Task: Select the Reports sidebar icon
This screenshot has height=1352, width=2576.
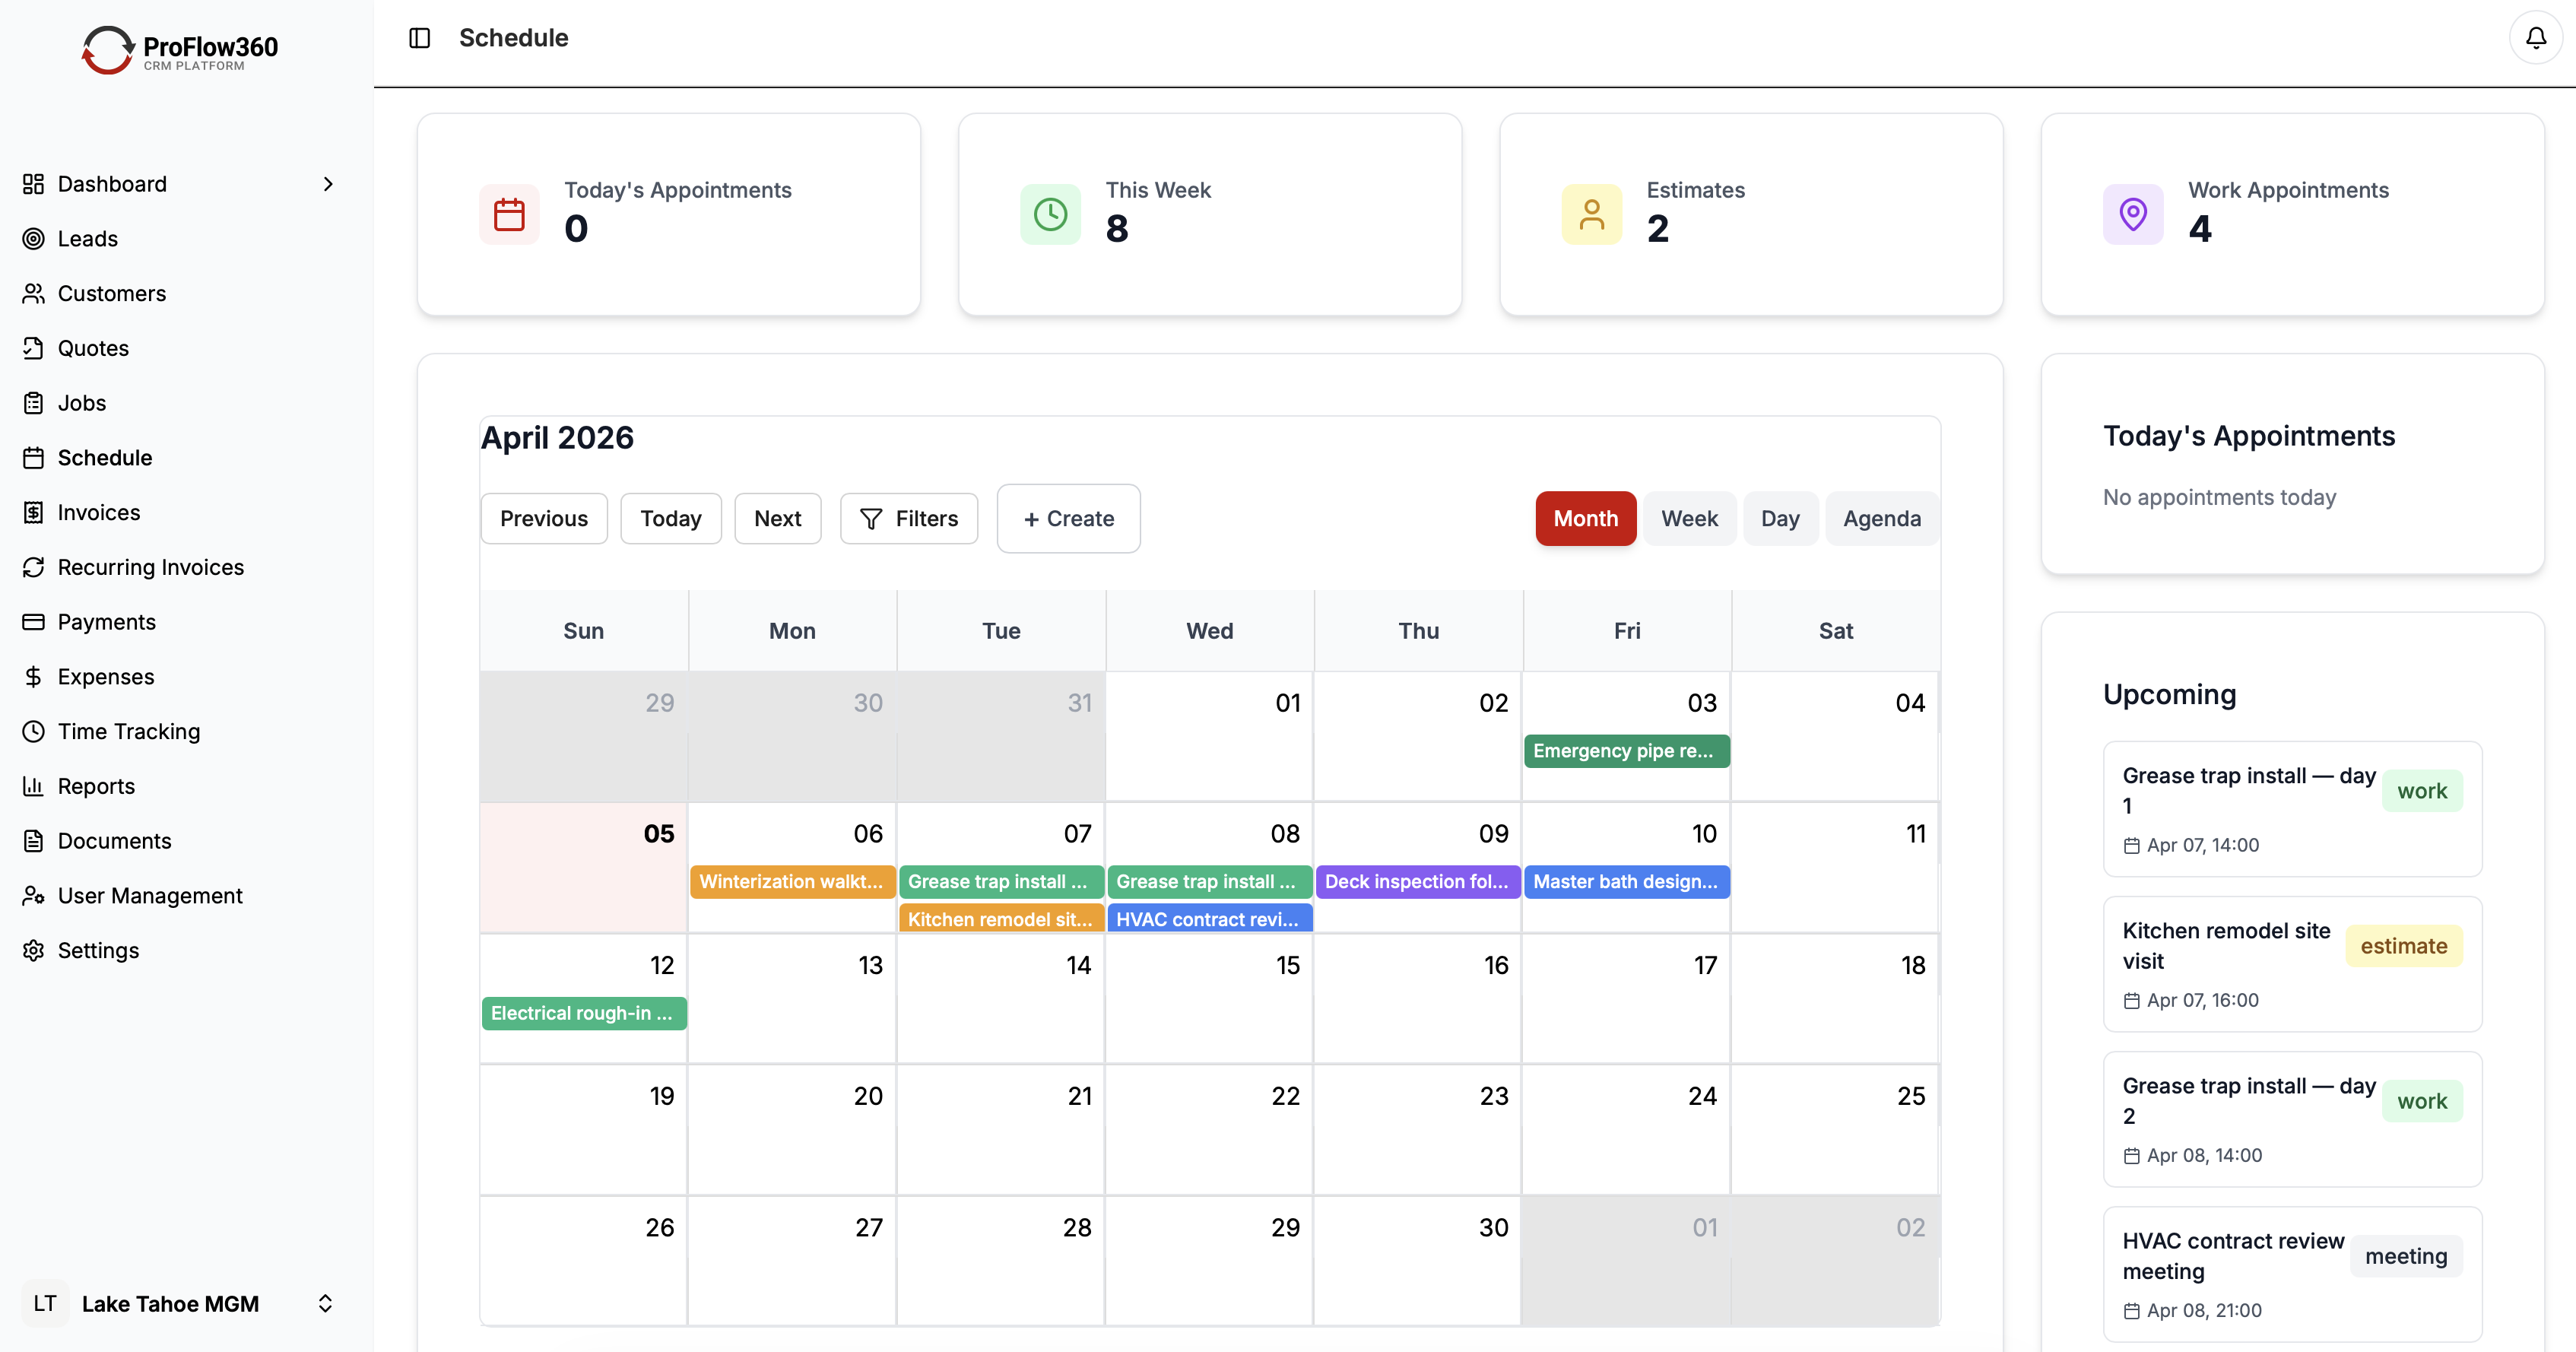Action: [33, 786]
